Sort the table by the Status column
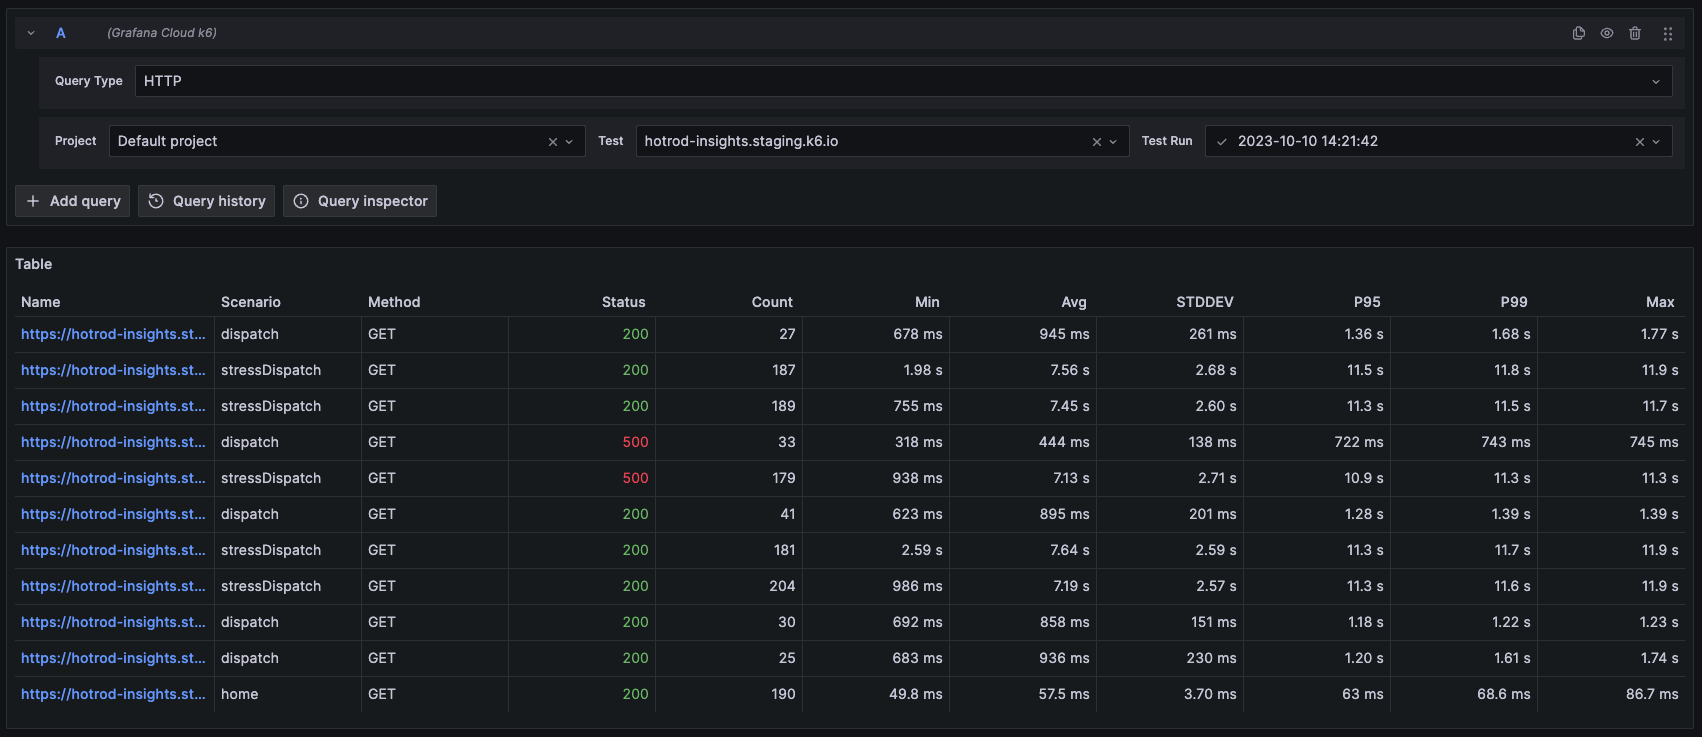Viewport: 1702px width, 737px height. [623, 302]
